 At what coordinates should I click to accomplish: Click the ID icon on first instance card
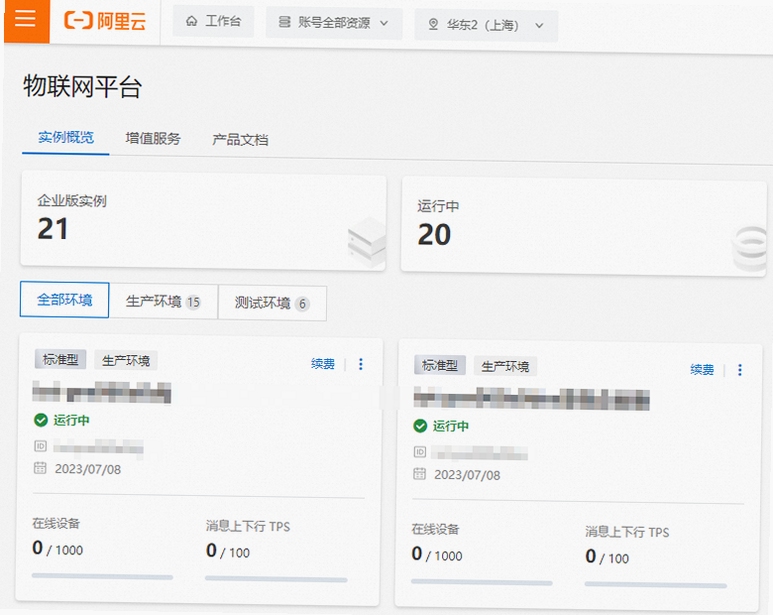[x=40, y=446]
